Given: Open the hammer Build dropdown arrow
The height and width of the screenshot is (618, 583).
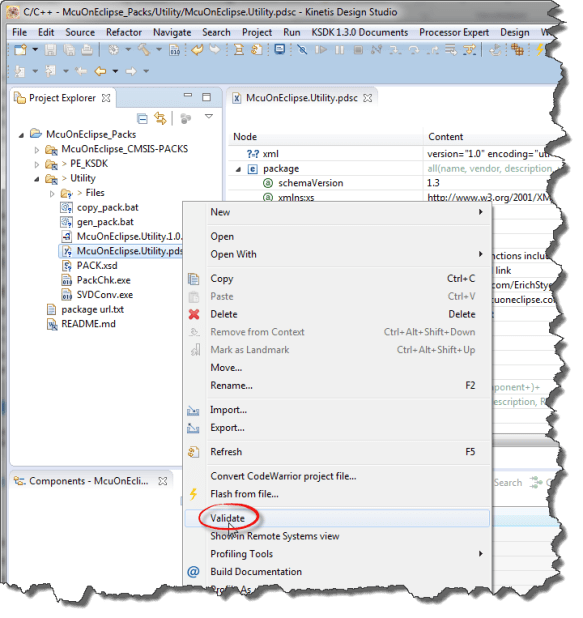Looking at the screenshot, I should [x=158, y=50].
